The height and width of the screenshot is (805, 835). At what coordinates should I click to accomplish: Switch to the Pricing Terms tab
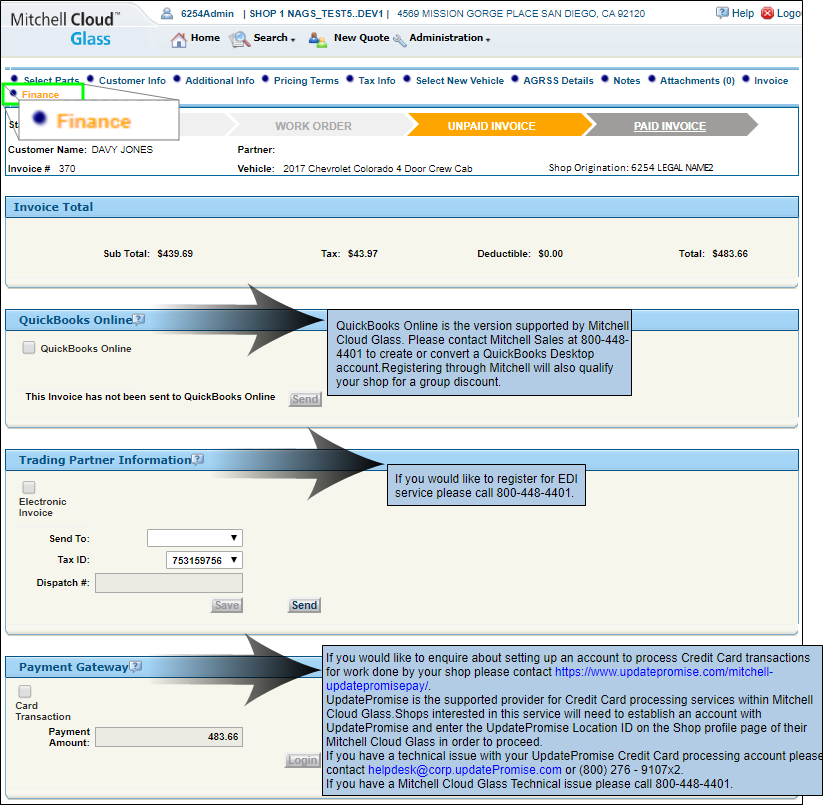pyautogui.click(x=305, y=81)
